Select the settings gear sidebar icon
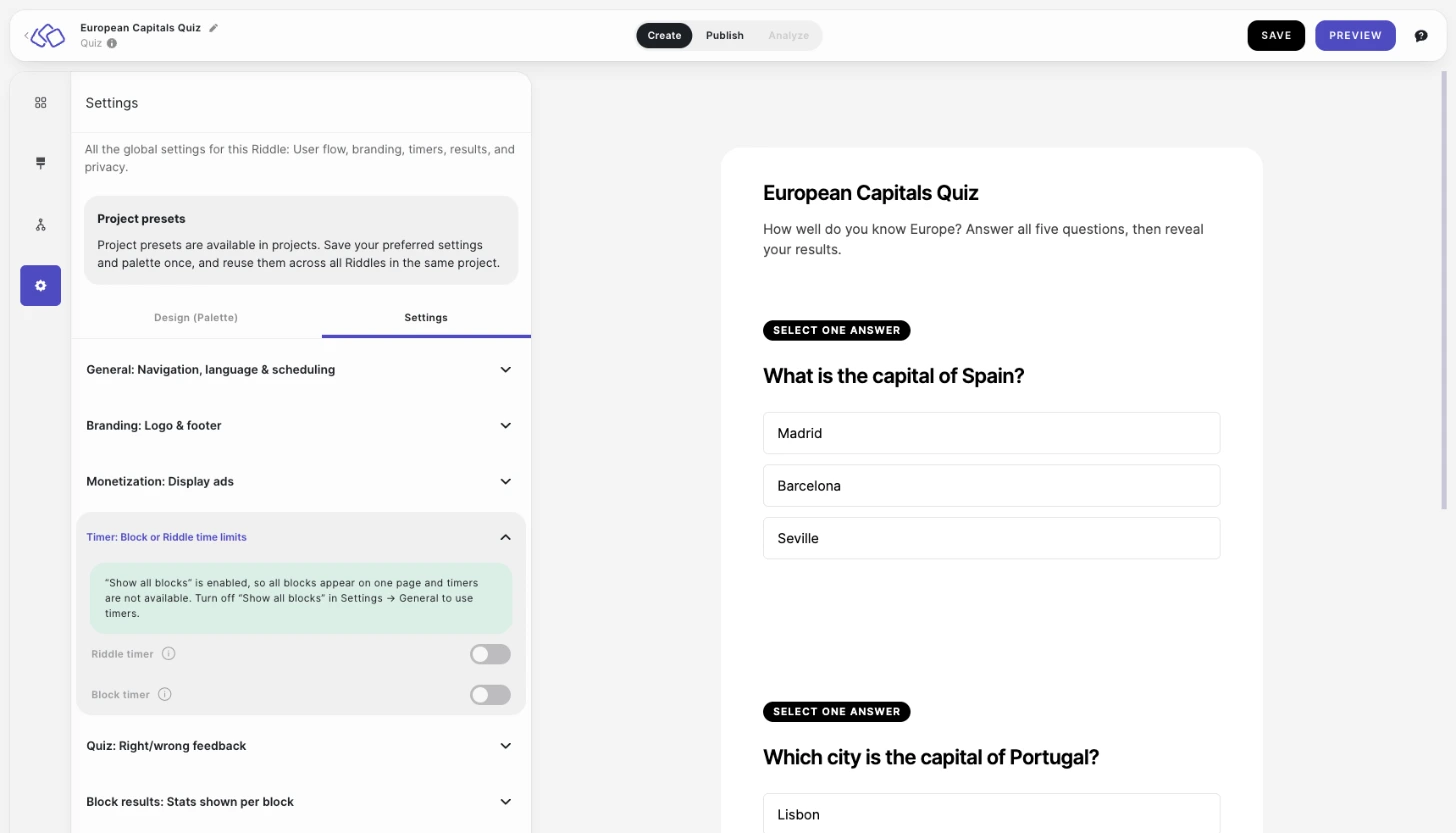The height and width of the screenshot is (833, 1456). click(x=41, y=286)
